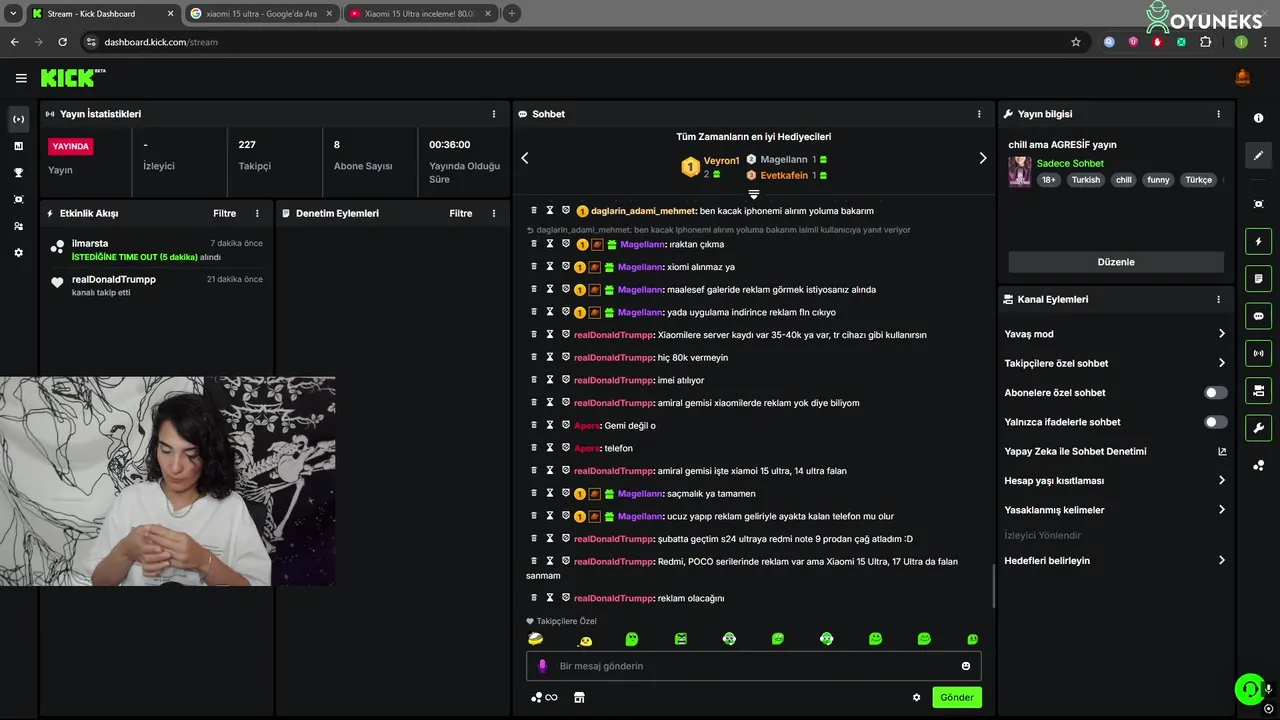
Task: Open the emoji picker in message box
Action: click(966, 666)
